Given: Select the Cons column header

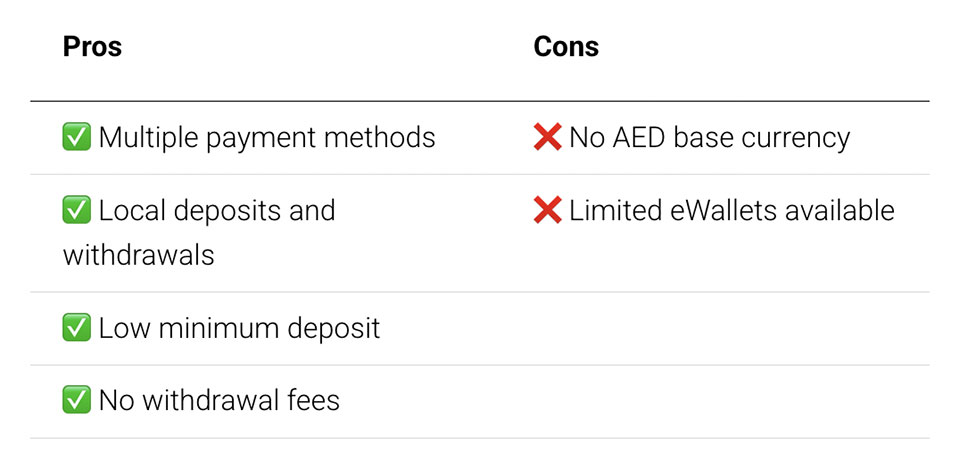Looking at the screenshot, I should [566, 46].
